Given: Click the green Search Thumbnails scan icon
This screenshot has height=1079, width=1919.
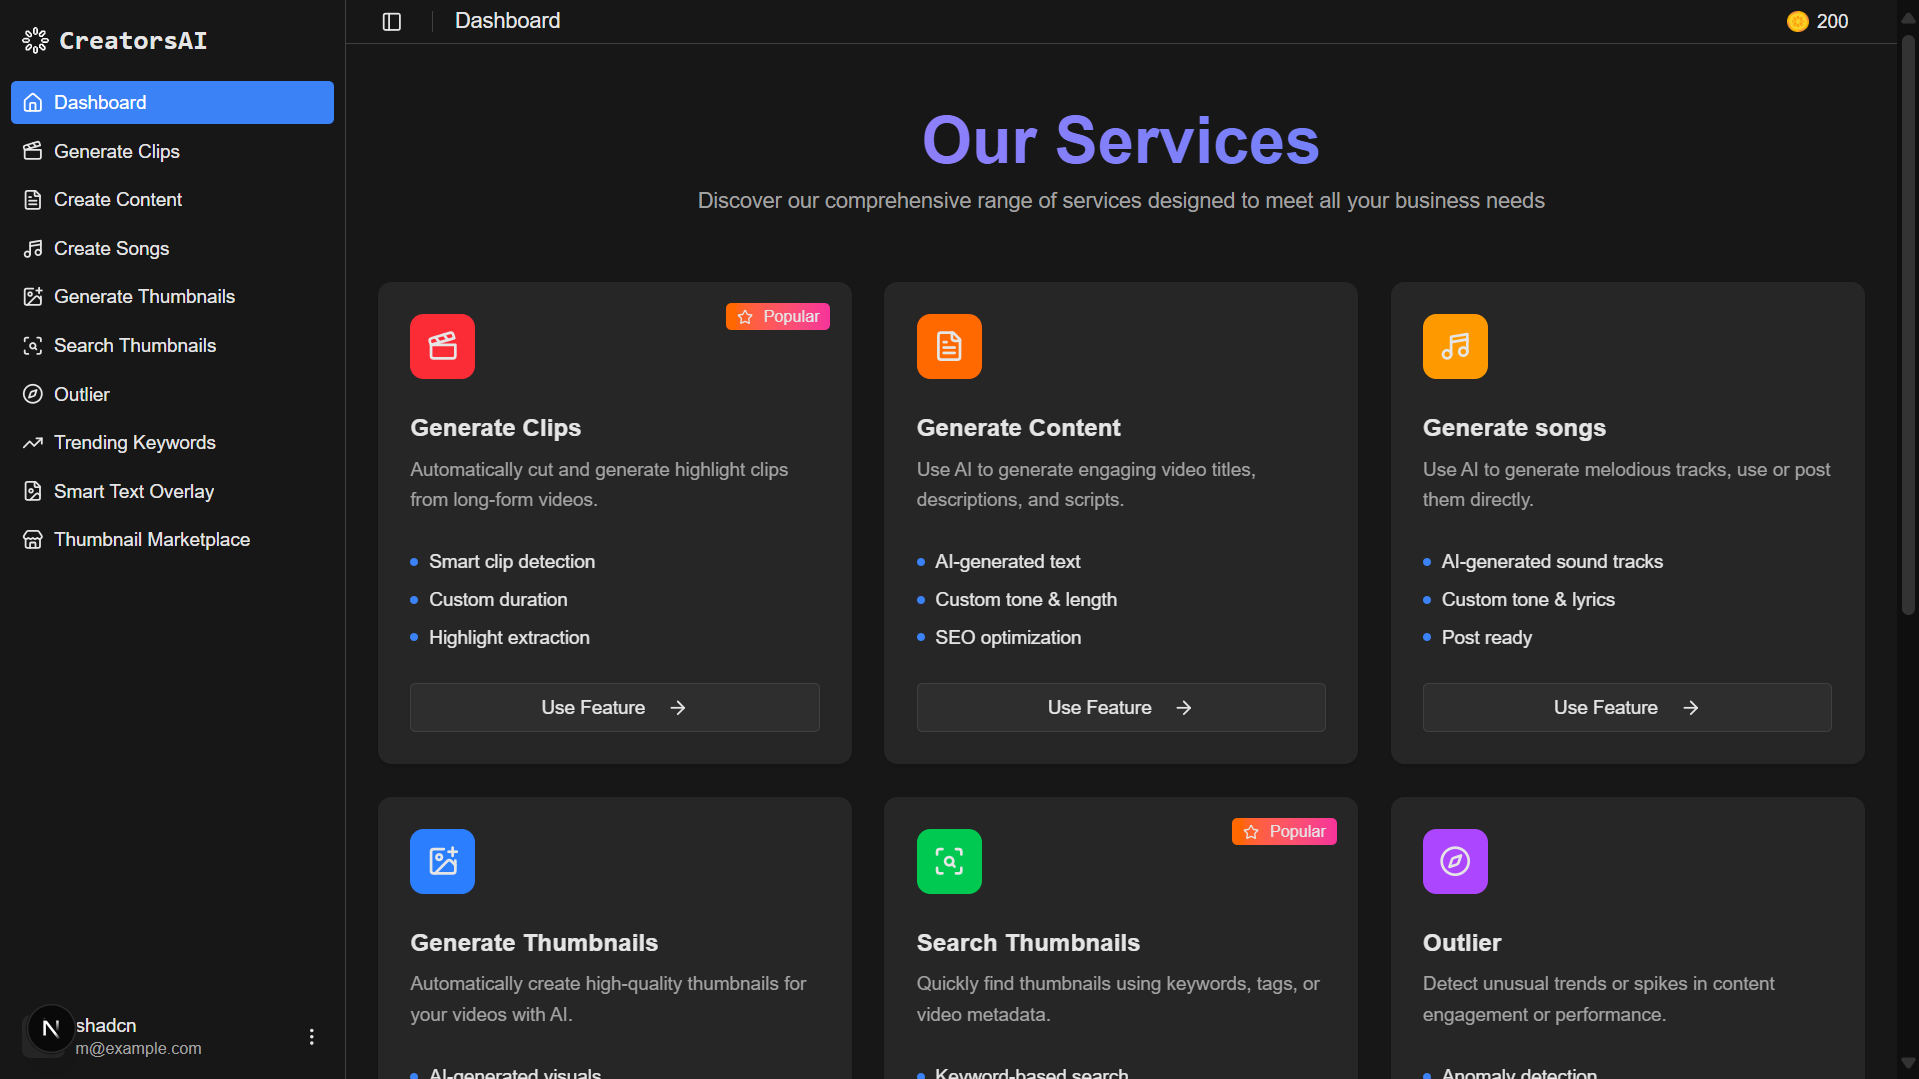Looking at the screenshot, I should tap(948, 861).
